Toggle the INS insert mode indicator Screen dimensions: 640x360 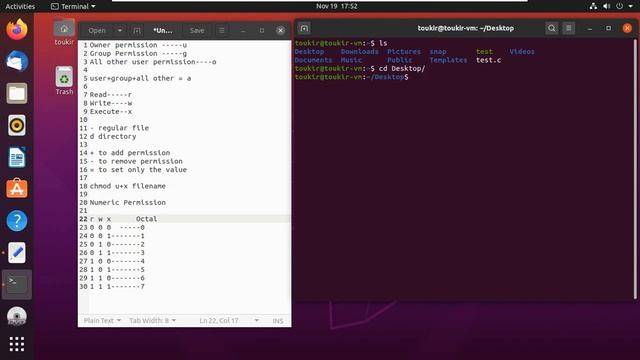(278, 321)
